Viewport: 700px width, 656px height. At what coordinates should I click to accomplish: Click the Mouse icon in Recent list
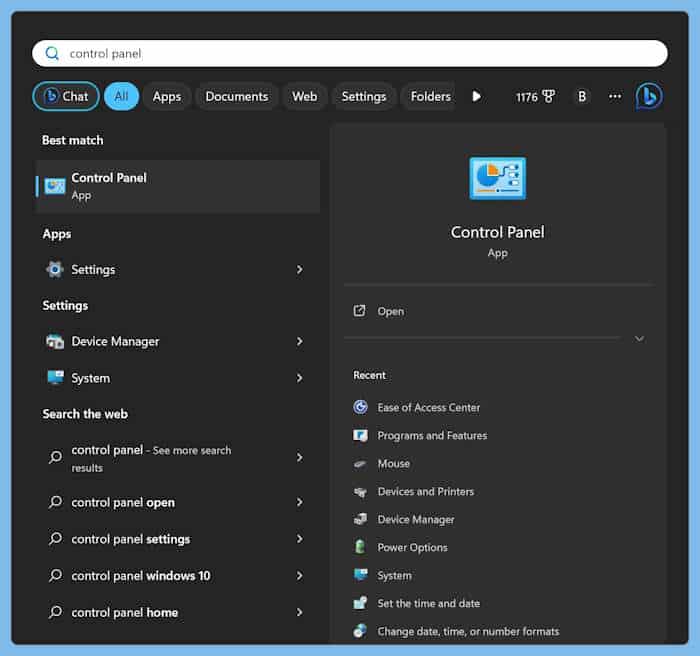(360, 464)
